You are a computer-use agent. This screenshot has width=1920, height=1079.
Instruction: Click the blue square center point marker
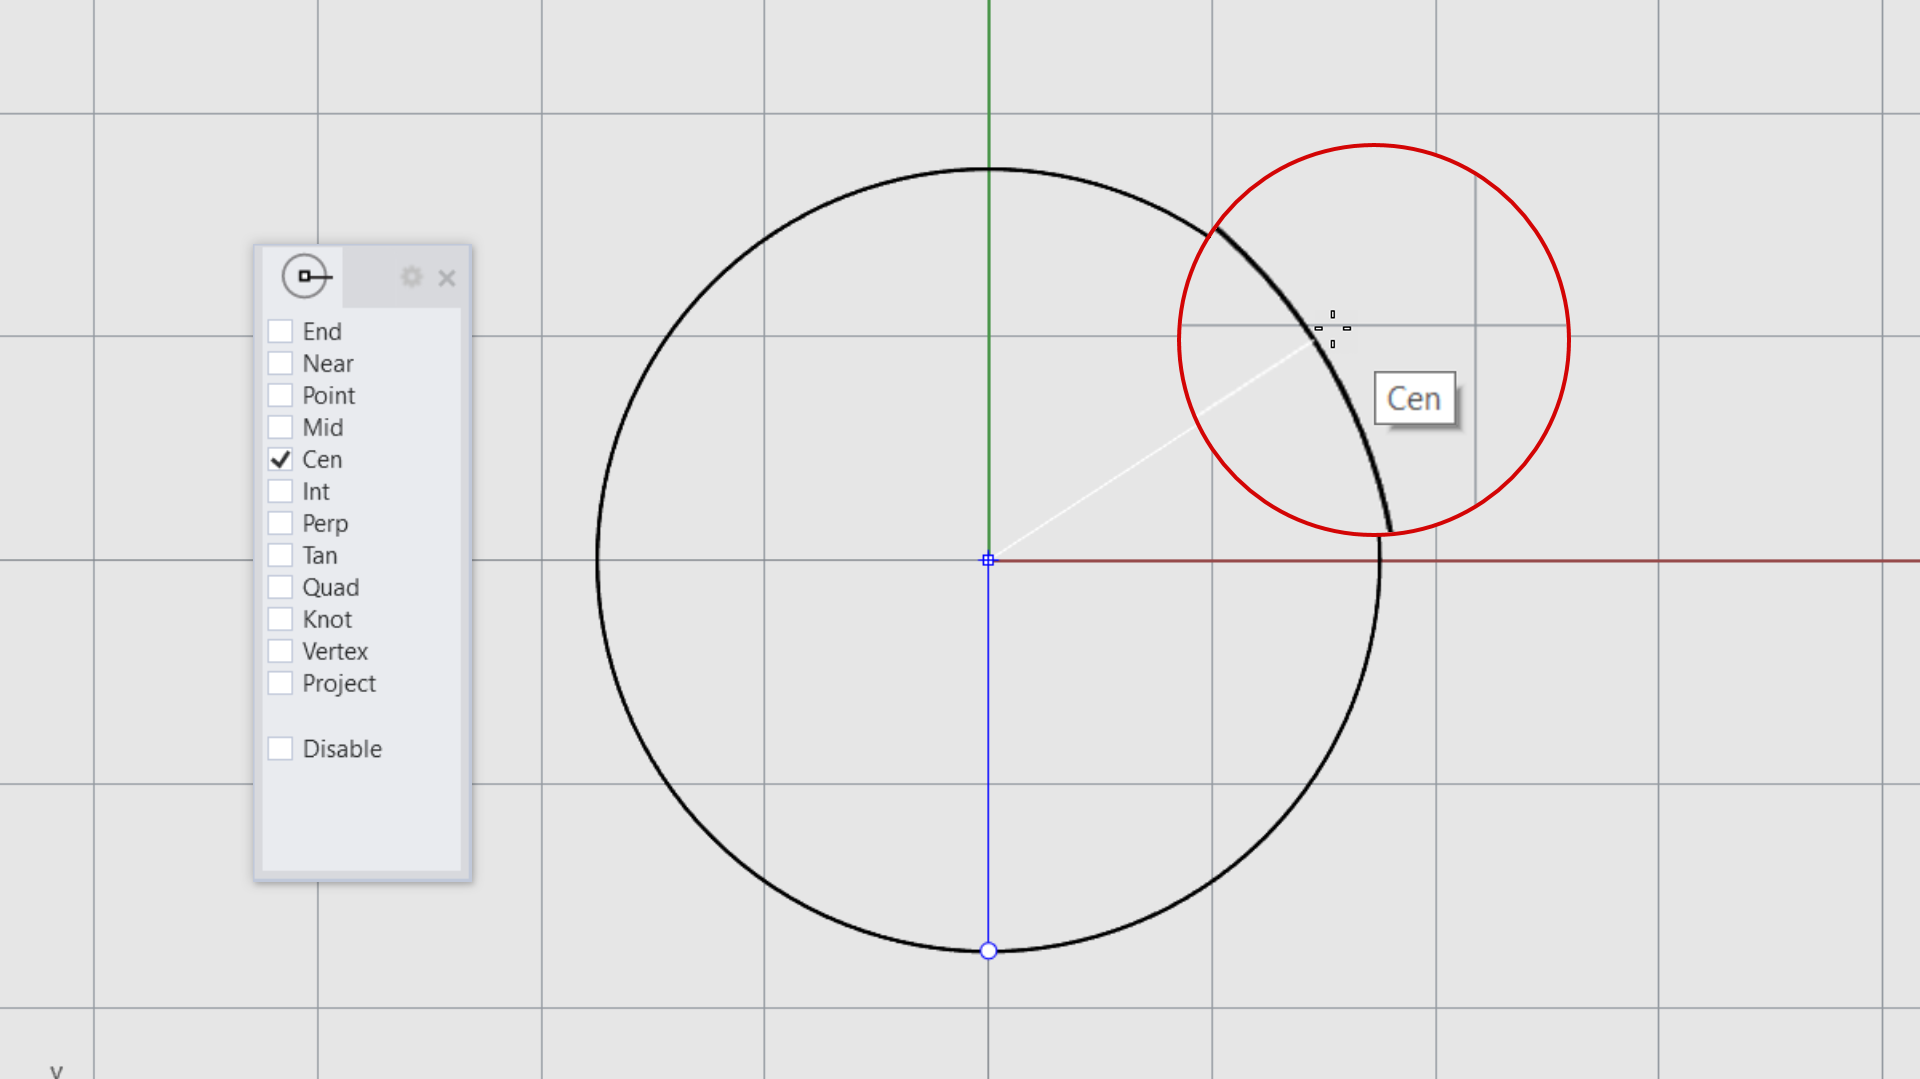[988, 560]
